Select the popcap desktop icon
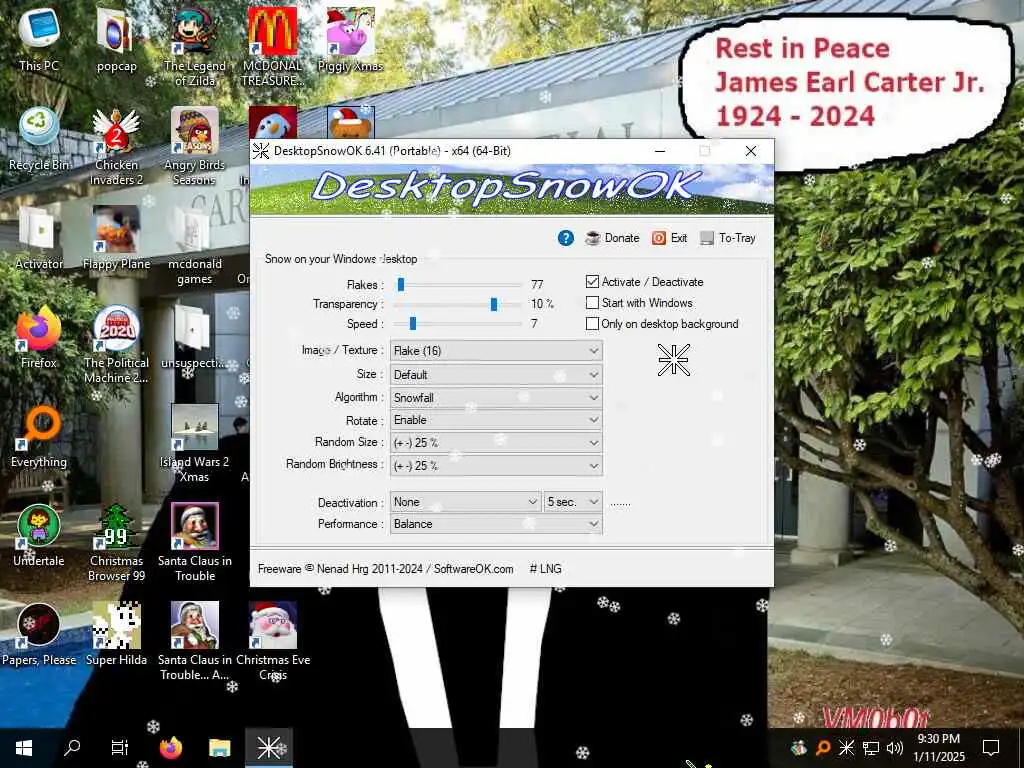1024x768 pixels. point(116,39)
